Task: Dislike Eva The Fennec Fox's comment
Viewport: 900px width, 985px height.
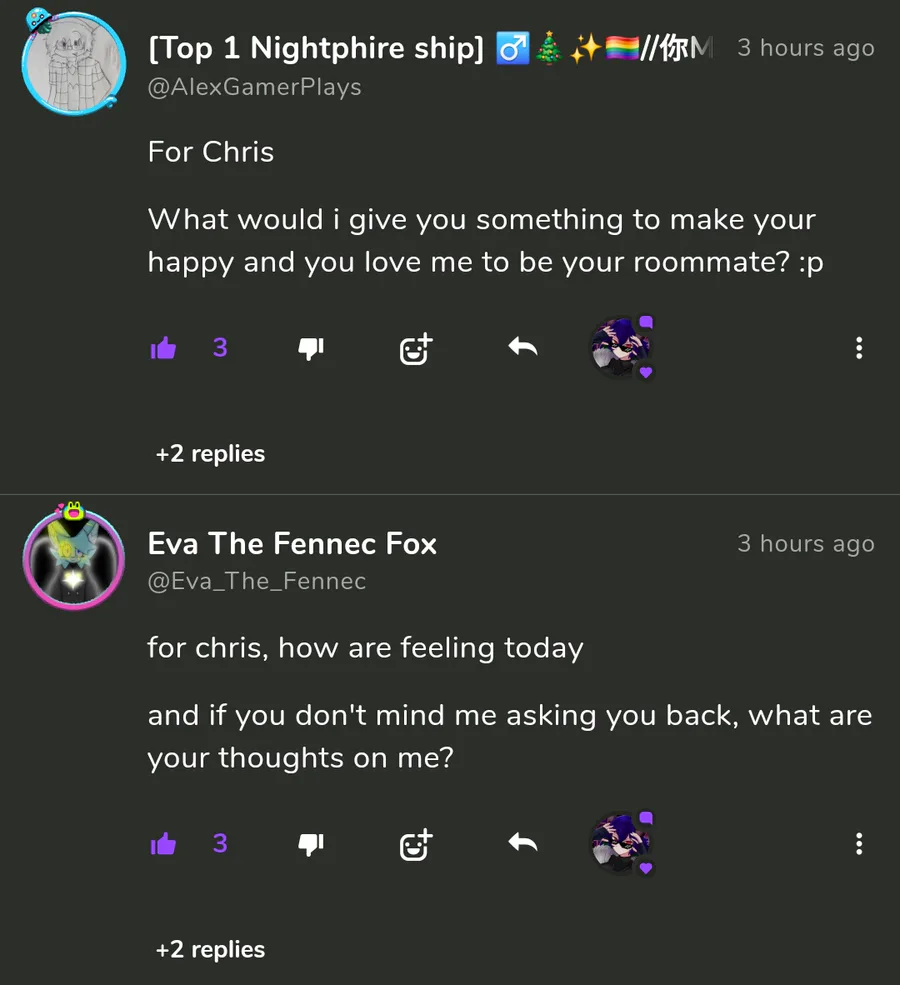Action: pyautogui.click(x=311, y=844)
